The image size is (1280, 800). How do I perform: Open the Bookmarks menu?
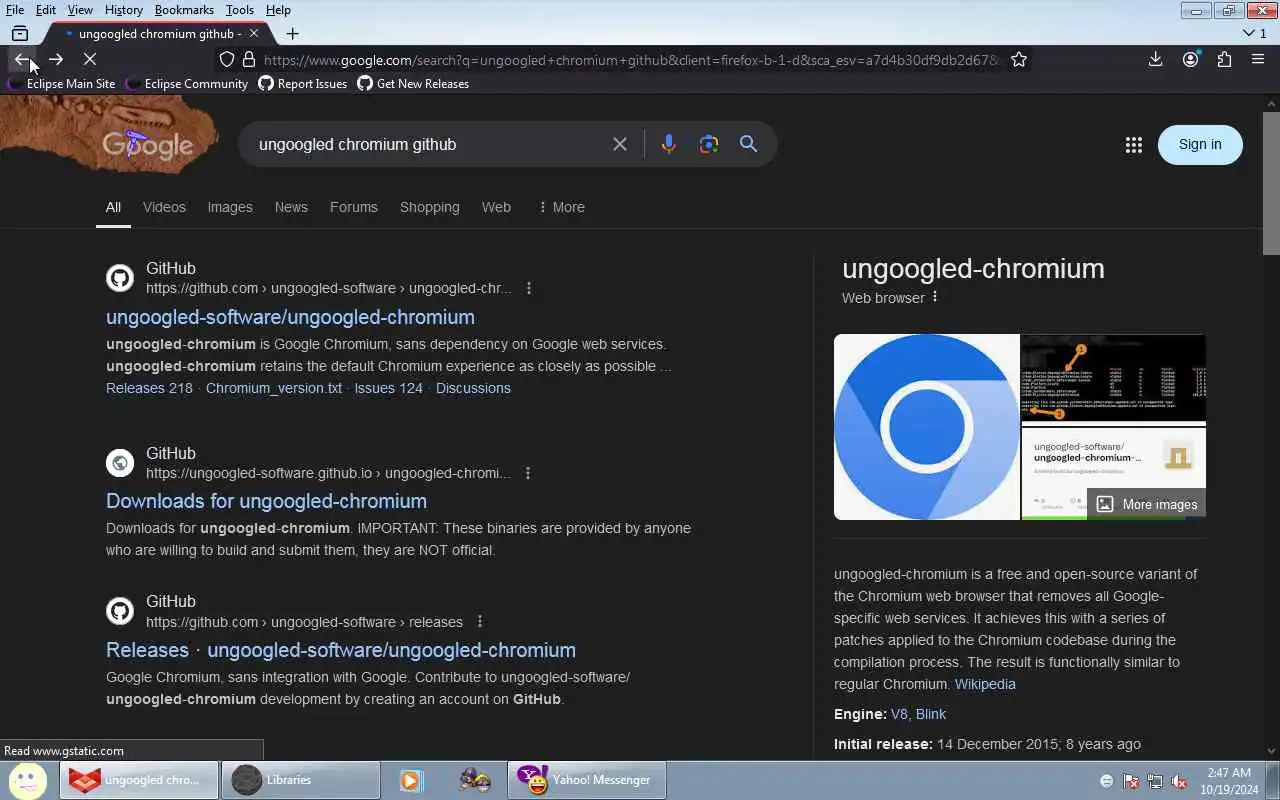[184, 10]
